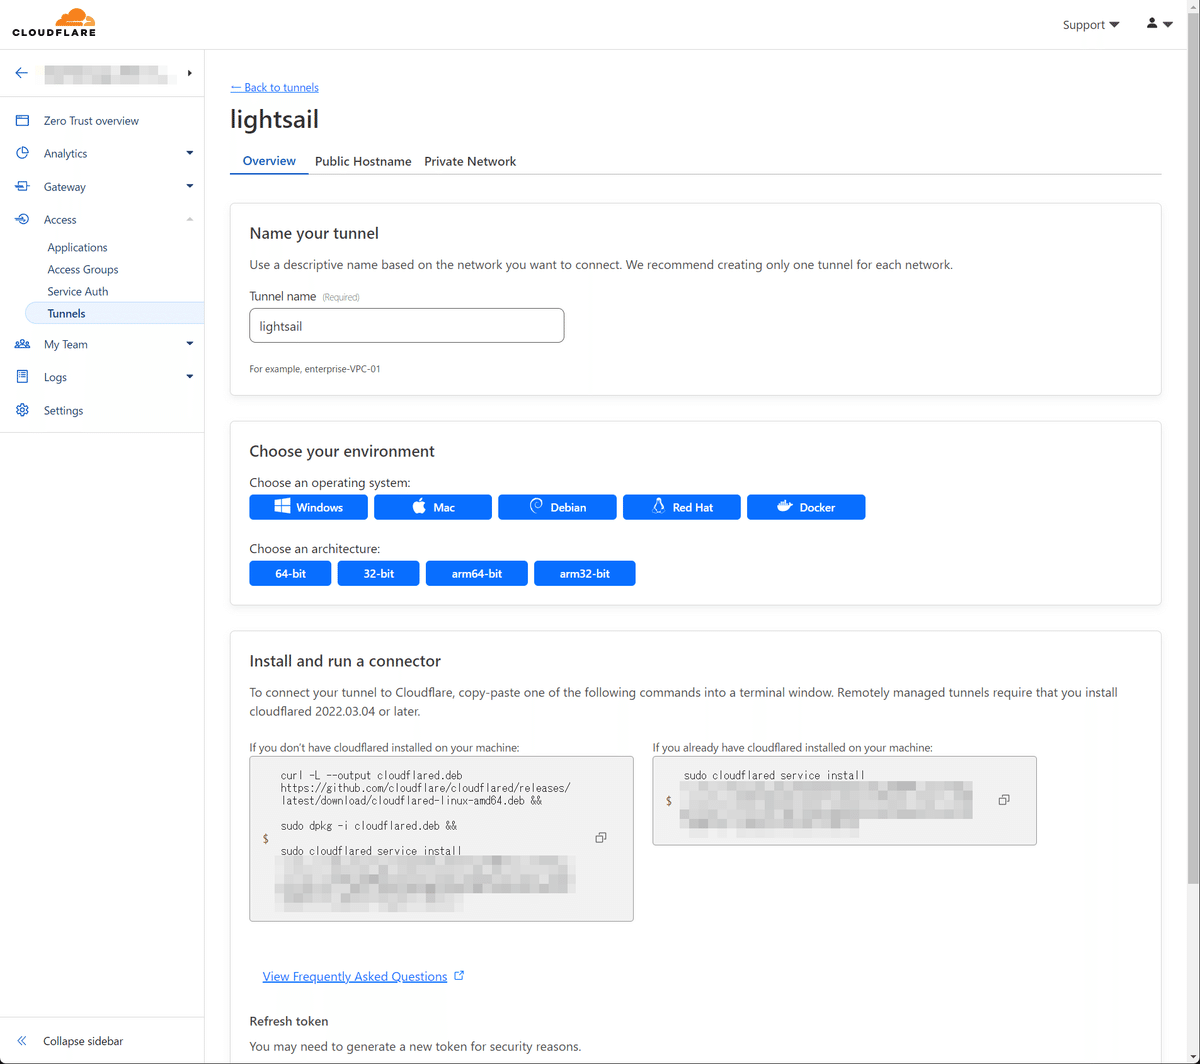Click the Cloudflare logo
Screen dimensions: 1200x1064
click(54, 23)
